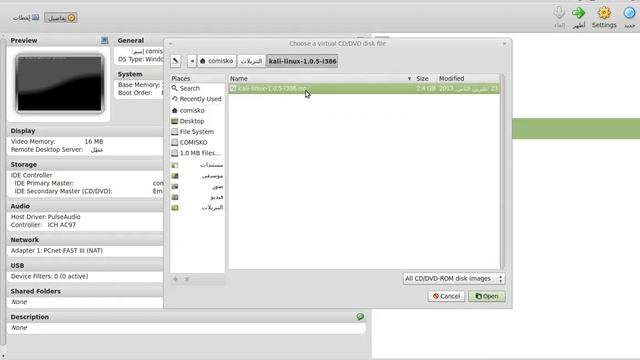Click the Open button
Image resolution: width=640 pixels, height=360 pixels.
tap(487, 296)
